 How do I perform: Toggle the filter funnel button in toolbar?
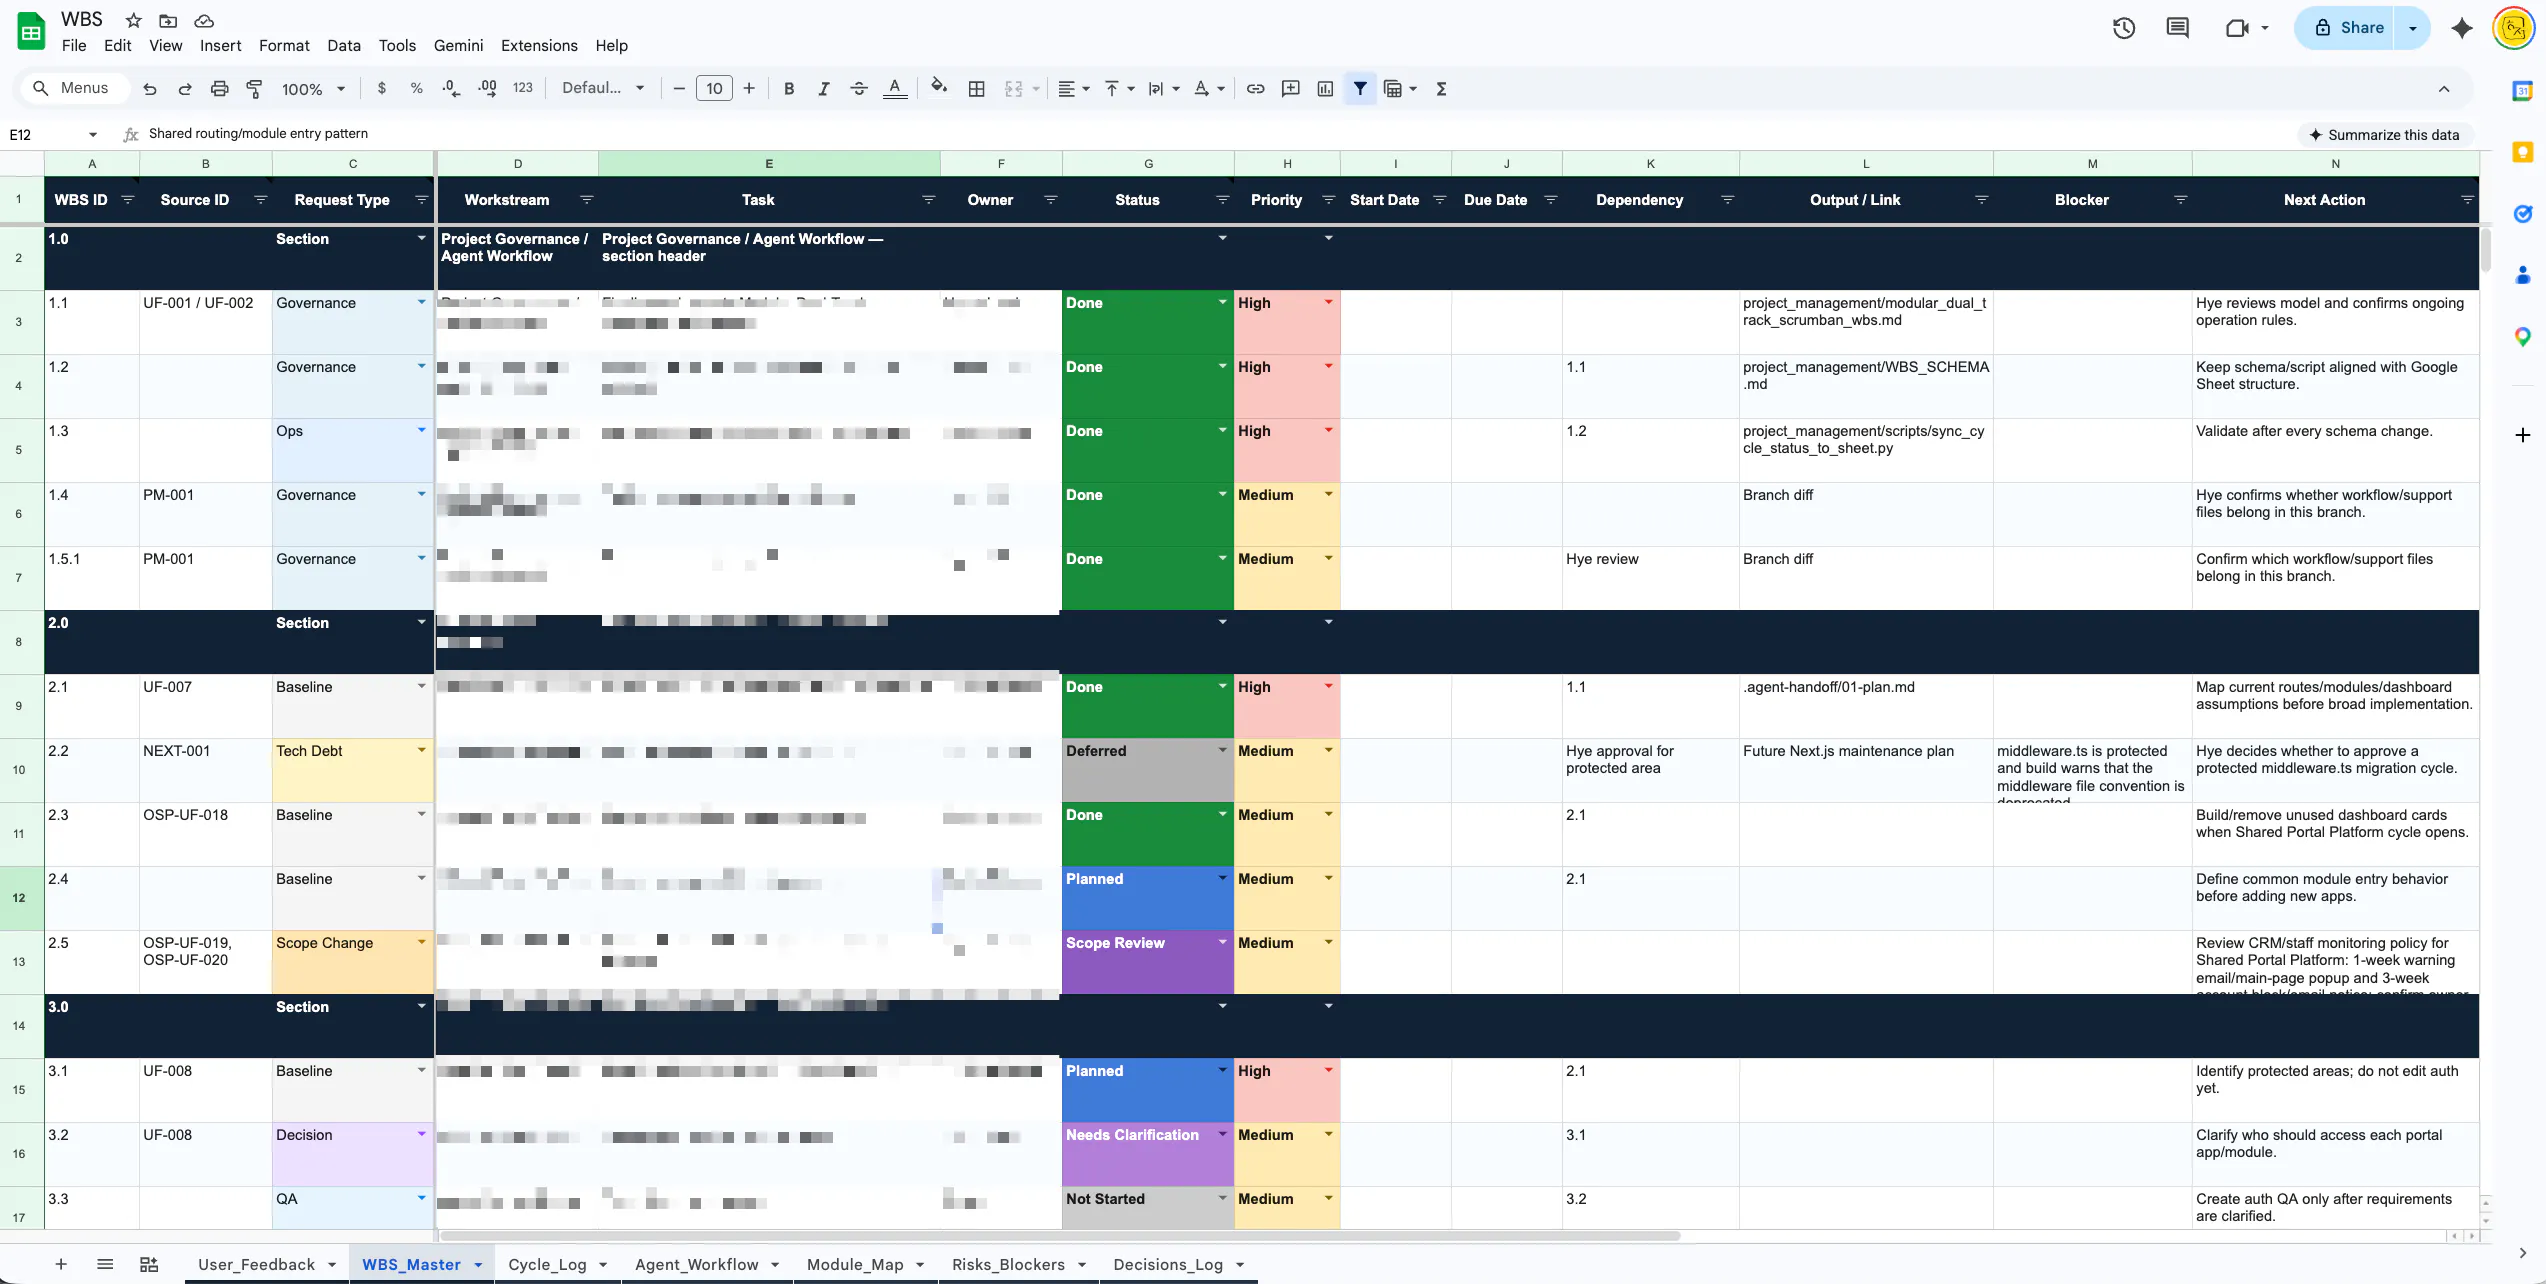[1360, 89]
